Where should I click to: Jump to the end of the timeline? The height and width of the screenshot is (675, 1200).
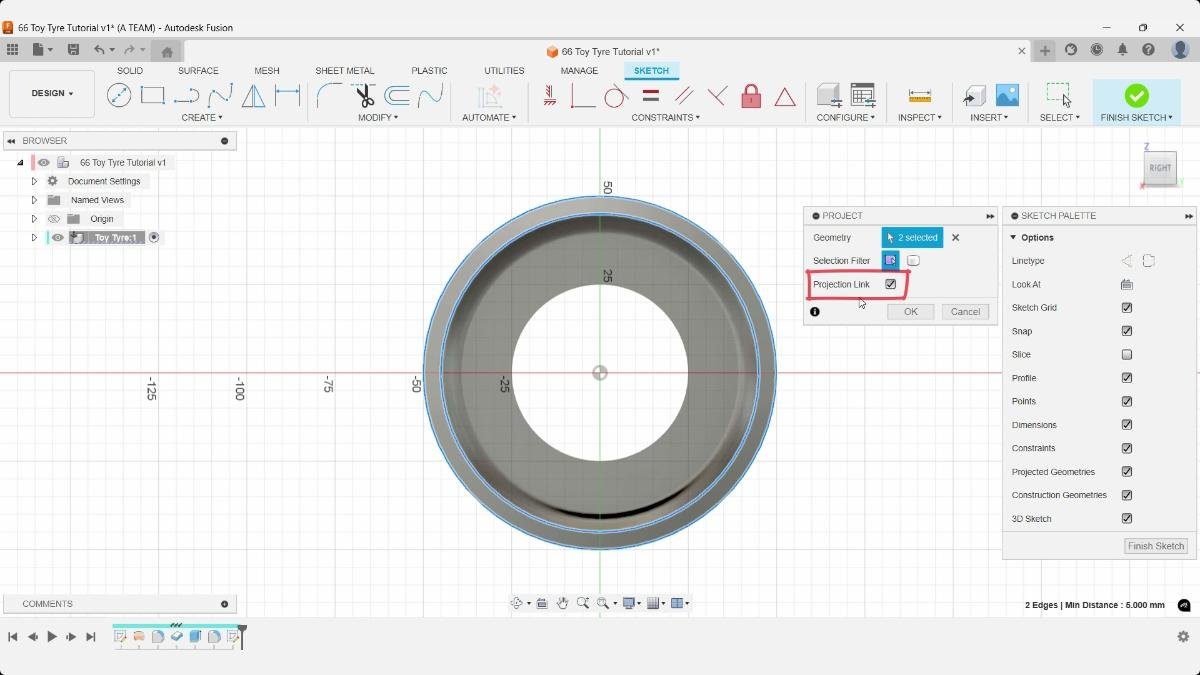point(91,637)
